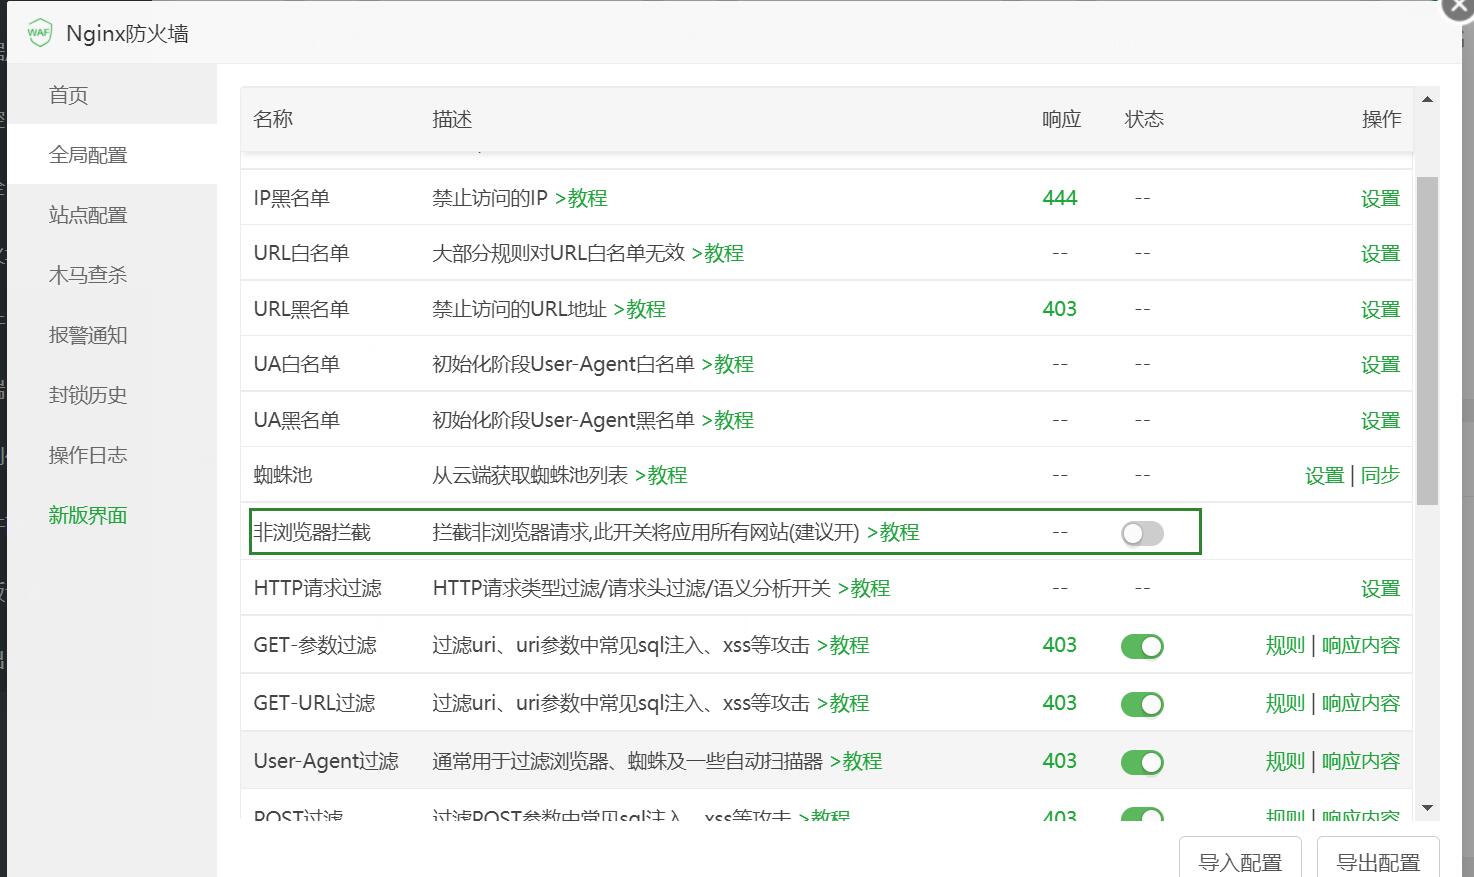This screenshot has height=877, width=1474.
Task: Click 设置 for URL白名单
Action: (1380, 253)
